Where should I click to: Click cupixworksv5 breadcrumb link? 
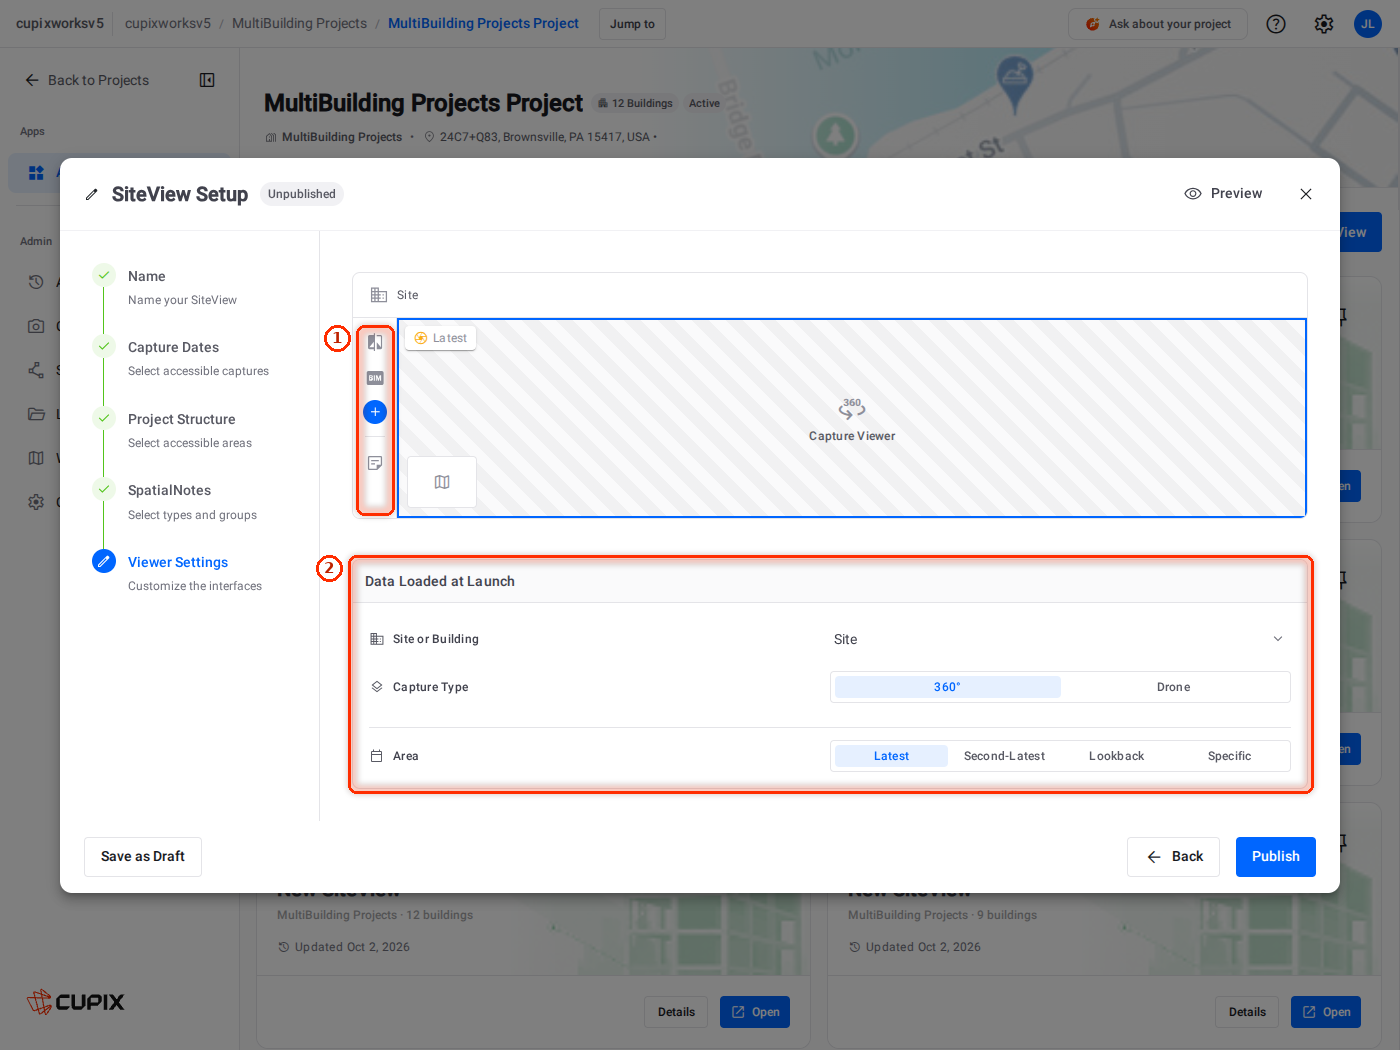(x=168, y=23)
